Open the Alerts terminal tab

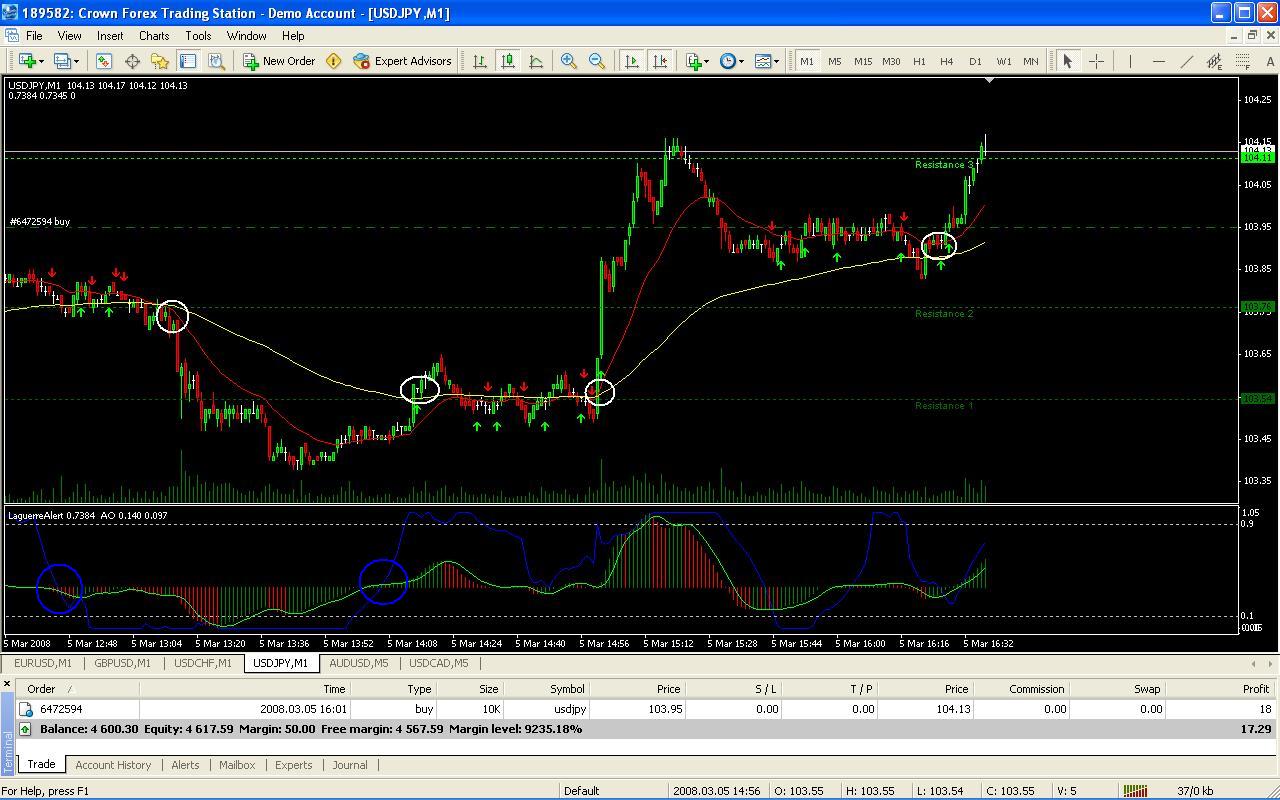[185, 765]
